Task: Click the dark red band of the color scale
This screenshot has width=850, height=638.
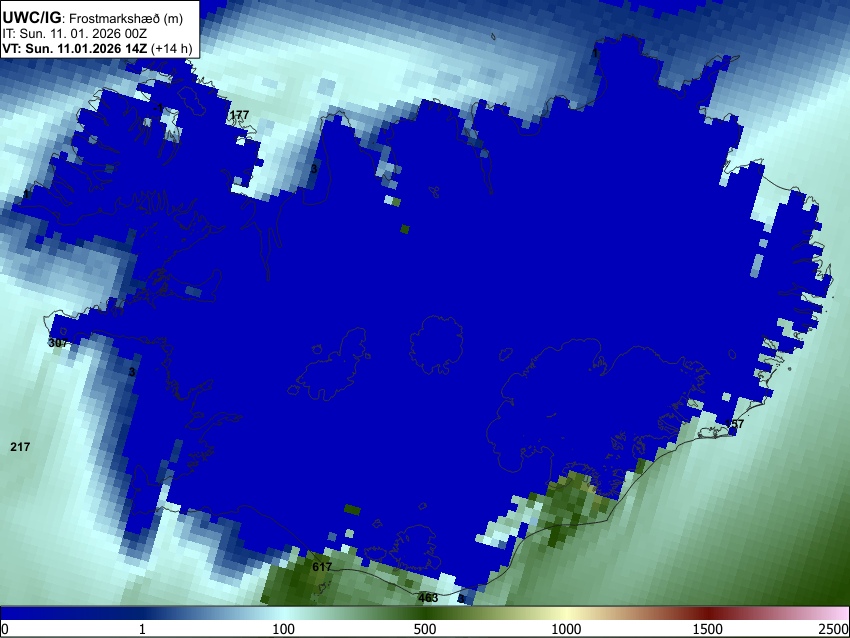Action: point(708,613)
